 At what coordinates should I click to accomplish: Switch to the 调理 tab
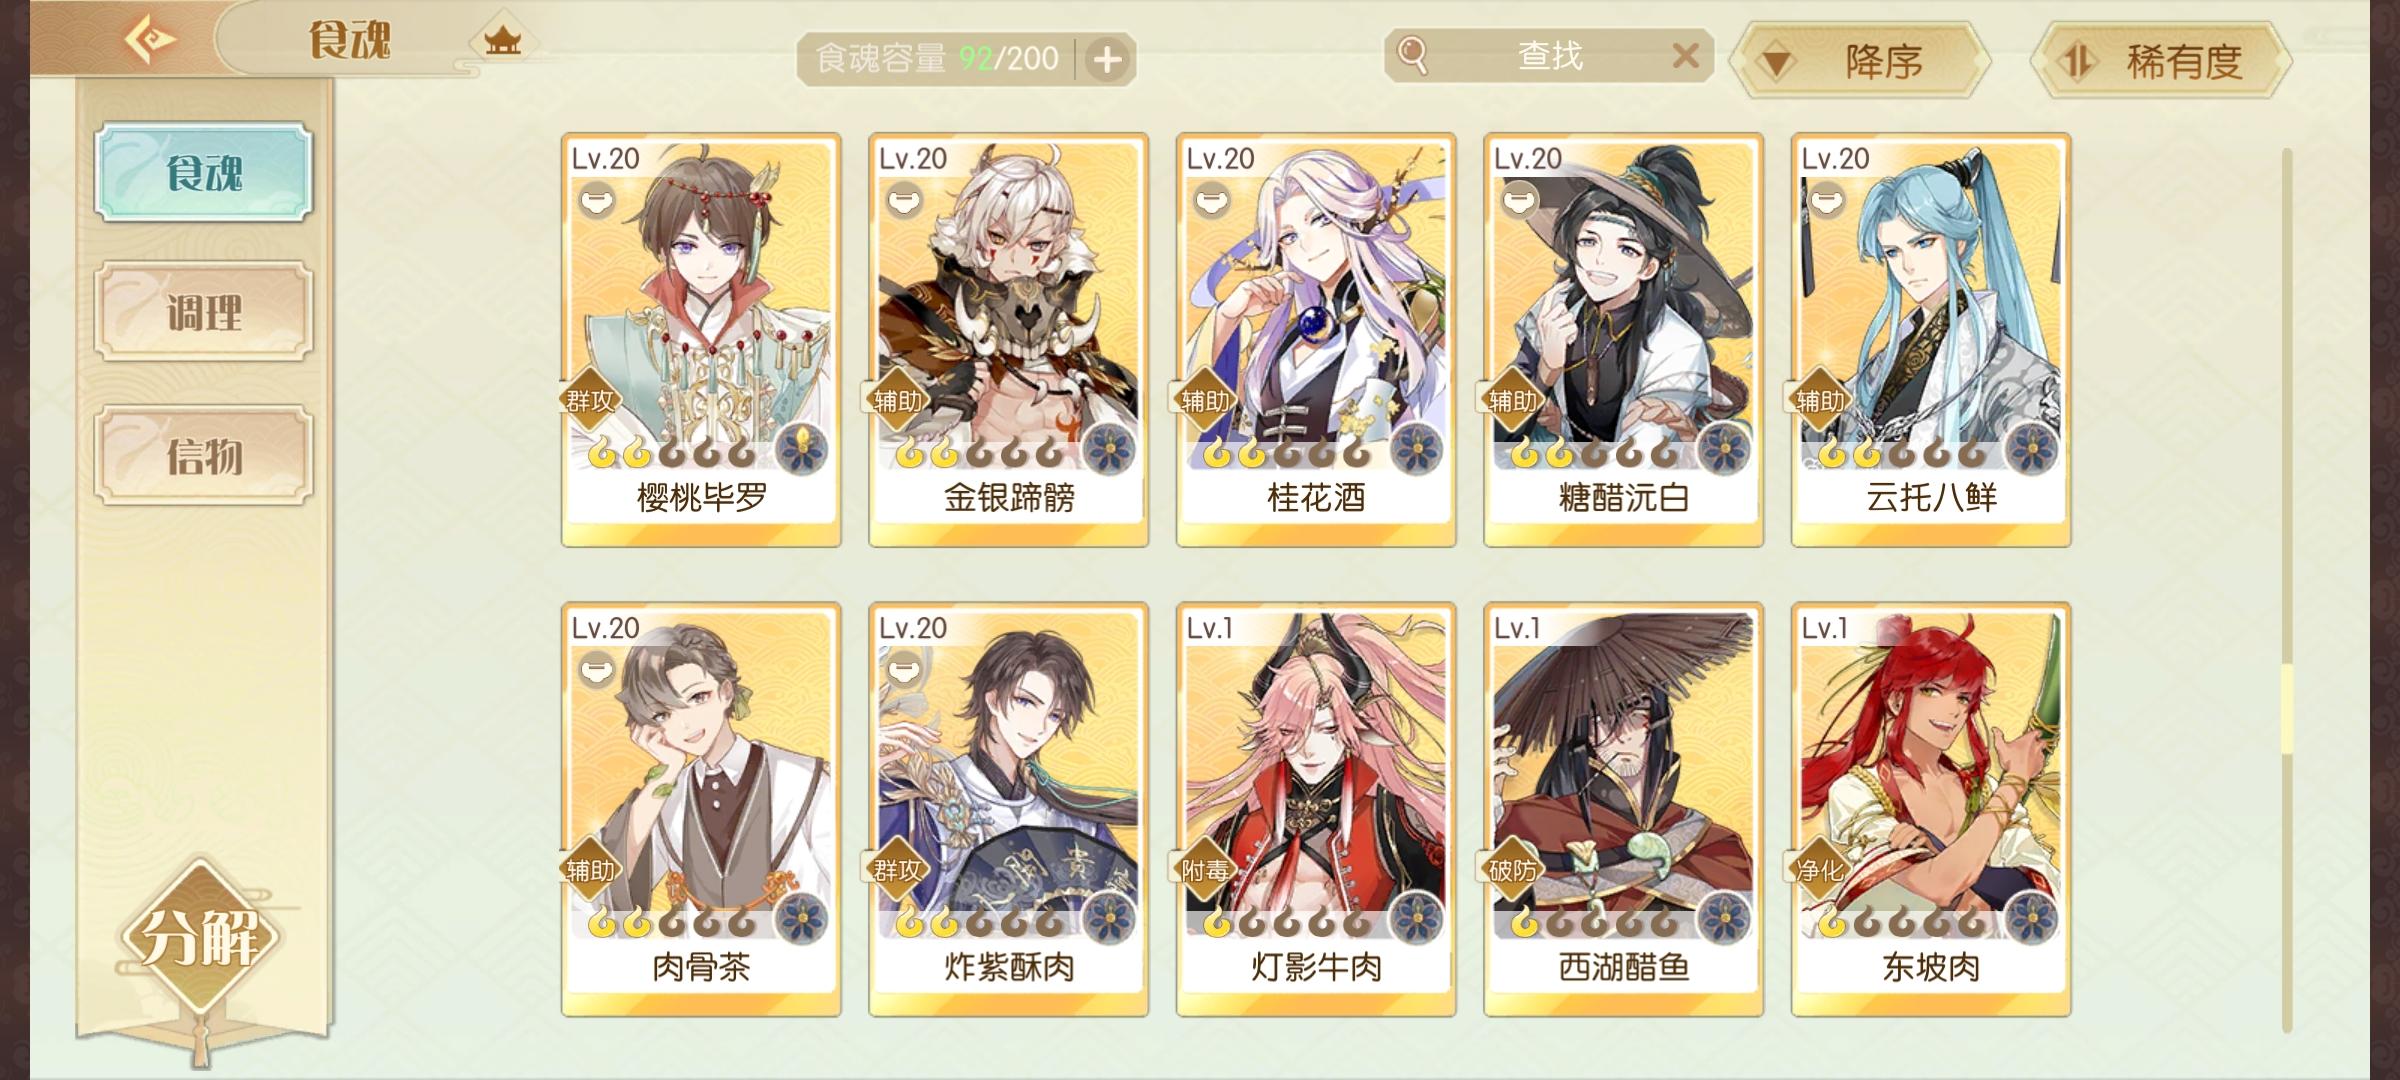click(204, 312)
